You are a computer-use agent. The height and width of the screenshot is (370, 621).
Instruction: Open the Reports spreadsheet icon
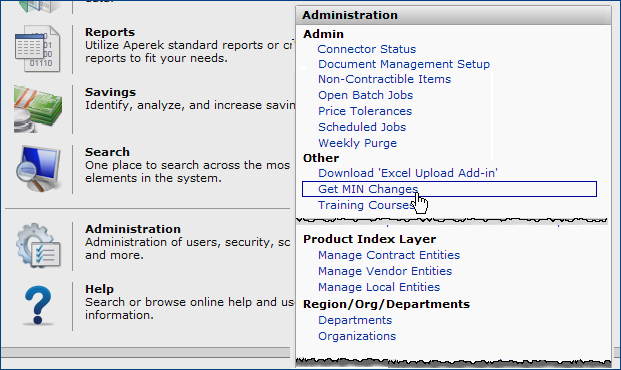pyautogui.click(x=38, y=49)
